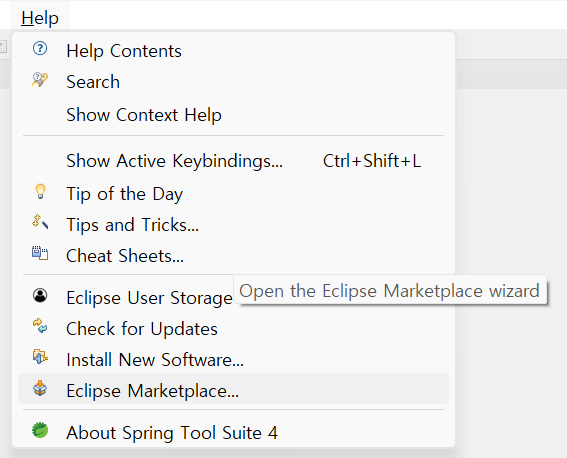Click the Eclipse User Storage person icon

pyautogui.click(x=40, y=295)
